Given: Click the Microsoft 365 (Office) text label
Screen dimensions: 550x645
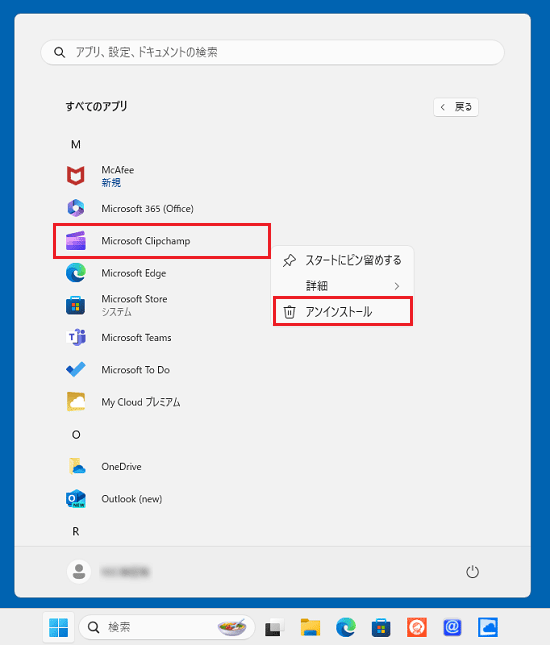Looking at the screenshot, I should [147, 208].
